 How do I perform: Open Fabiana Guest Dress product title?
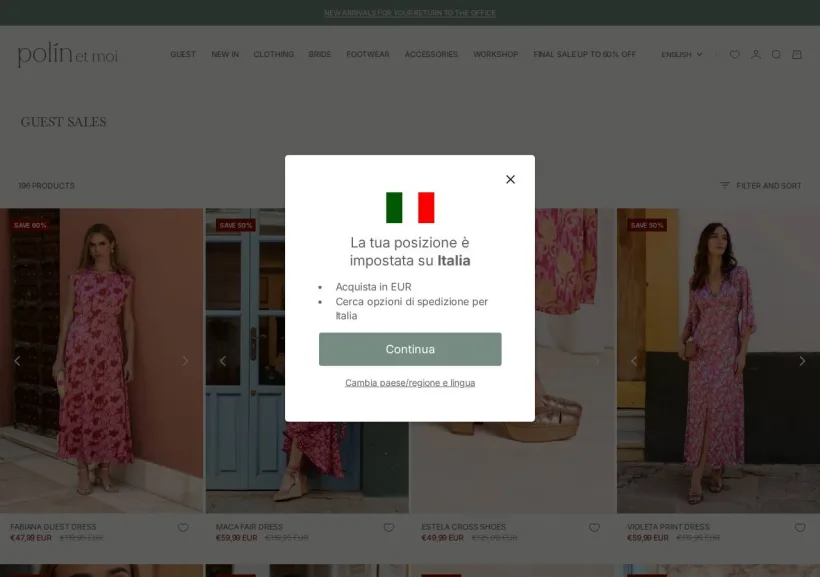[53, 527]
